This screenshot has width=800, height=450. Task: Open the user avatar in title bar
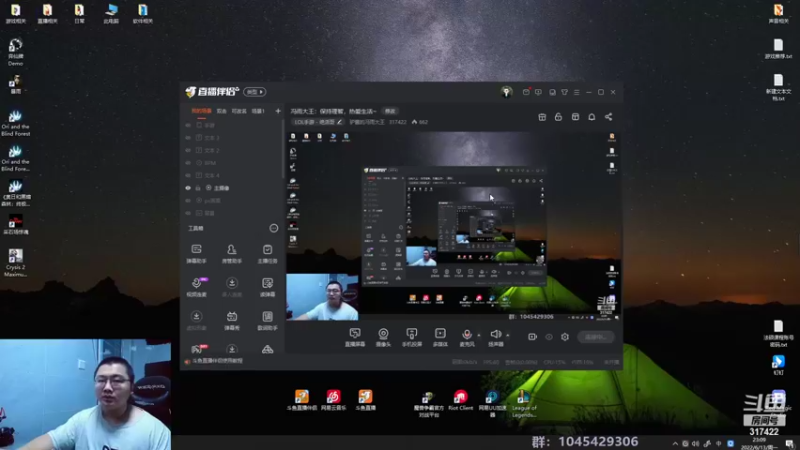[x=506, y=92]
